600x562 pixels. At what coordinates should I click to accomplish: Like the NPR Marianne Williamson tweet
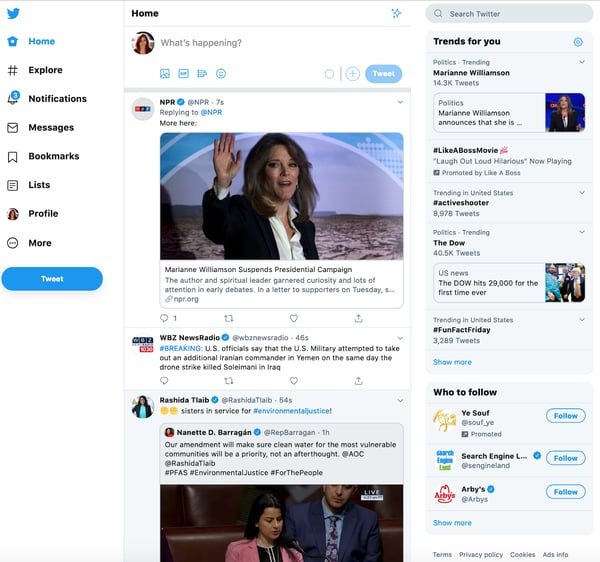(x=294, y=318)
